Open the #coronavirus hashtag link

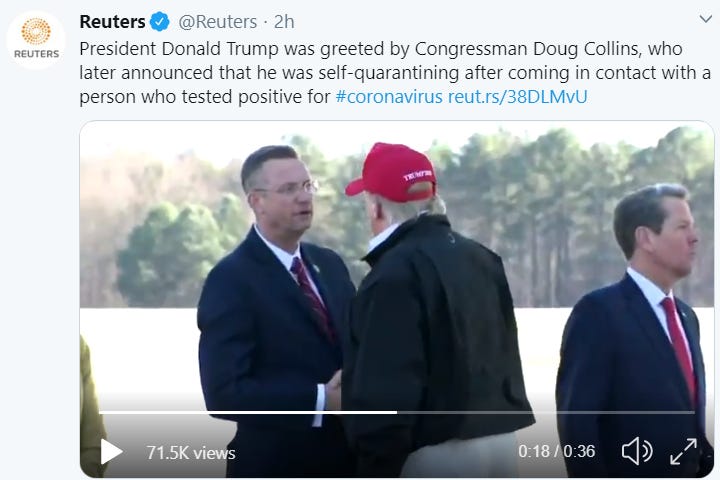click(x=389, y=97)
